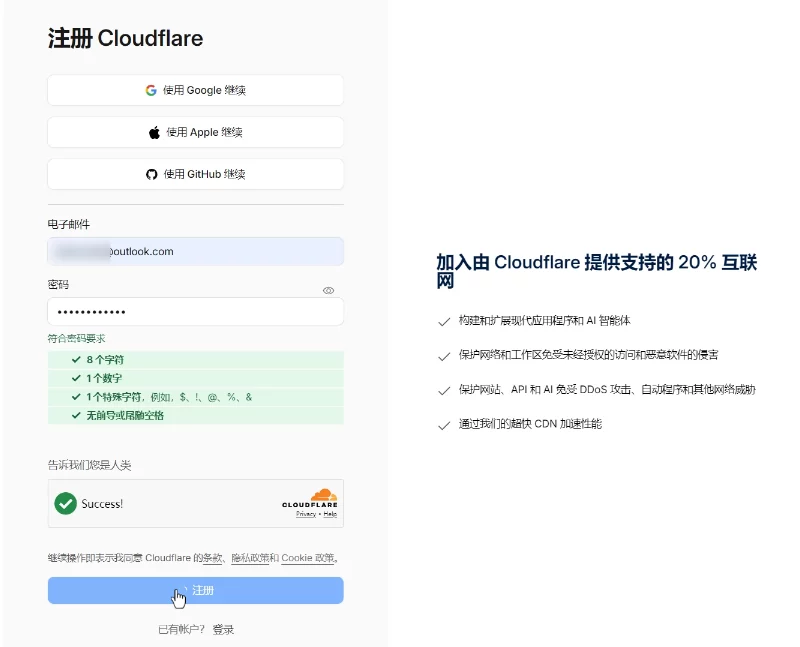Screen dimensions: 800x647
Task: Focus the 密码 password input field
Action: tap(195, 312)
